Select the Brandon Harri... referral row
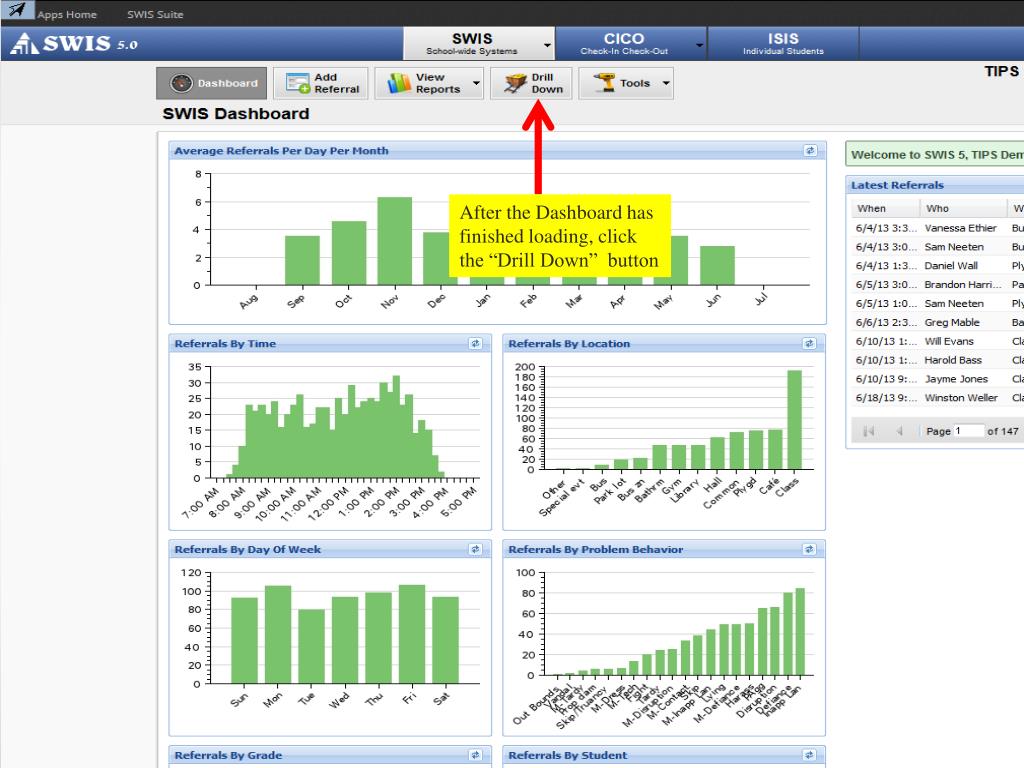This screenshot has width=1024, height=768. pyautogui.click(x=938, y=285)
